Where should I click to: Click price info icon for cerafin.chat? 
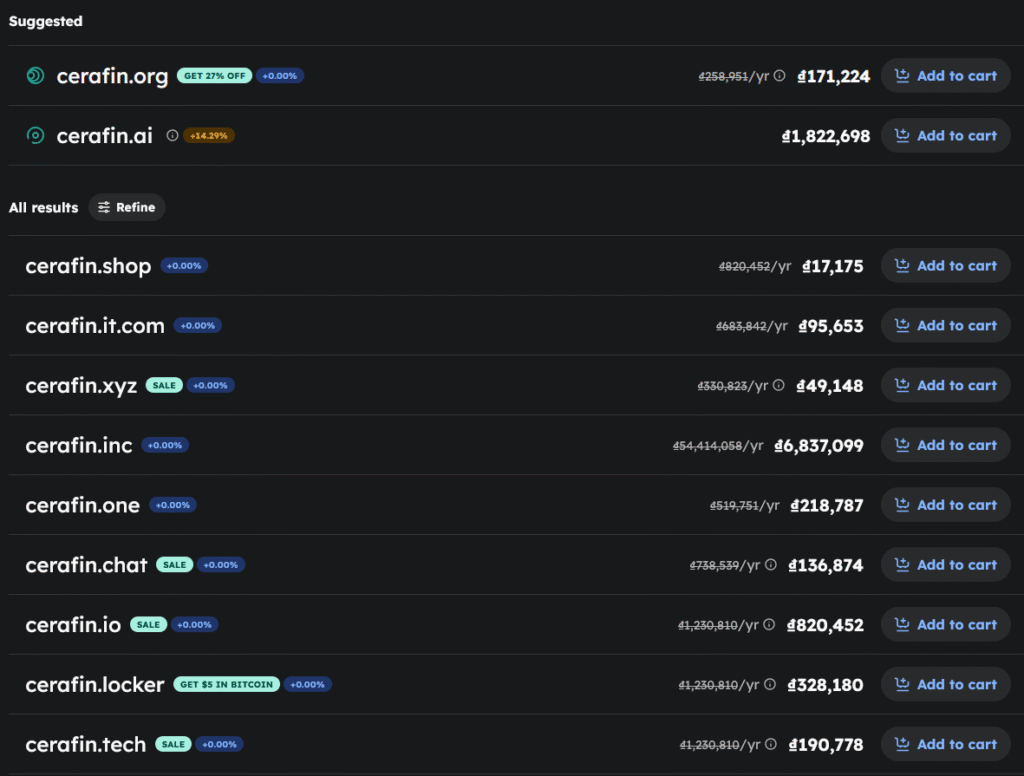(771, 565)
